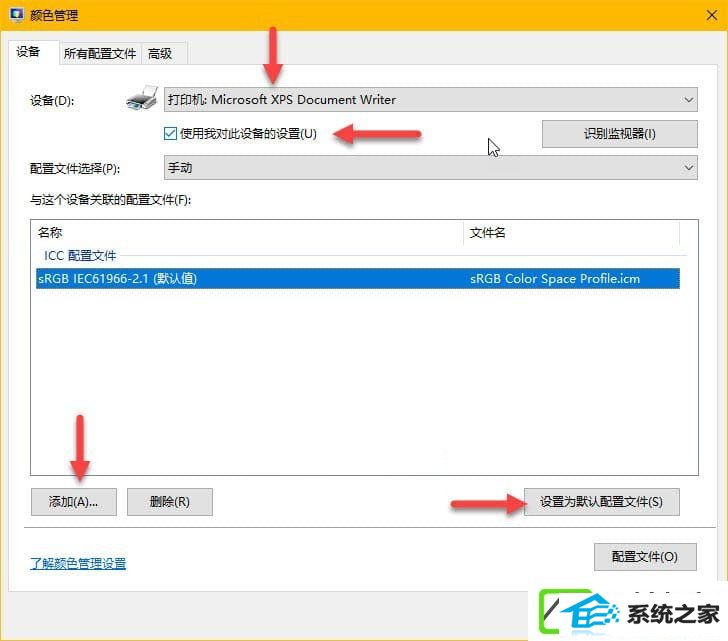Click the ICC 配置文件 group heading
Image resolution: width=728 pixels, height=641 pixels.
80,255
